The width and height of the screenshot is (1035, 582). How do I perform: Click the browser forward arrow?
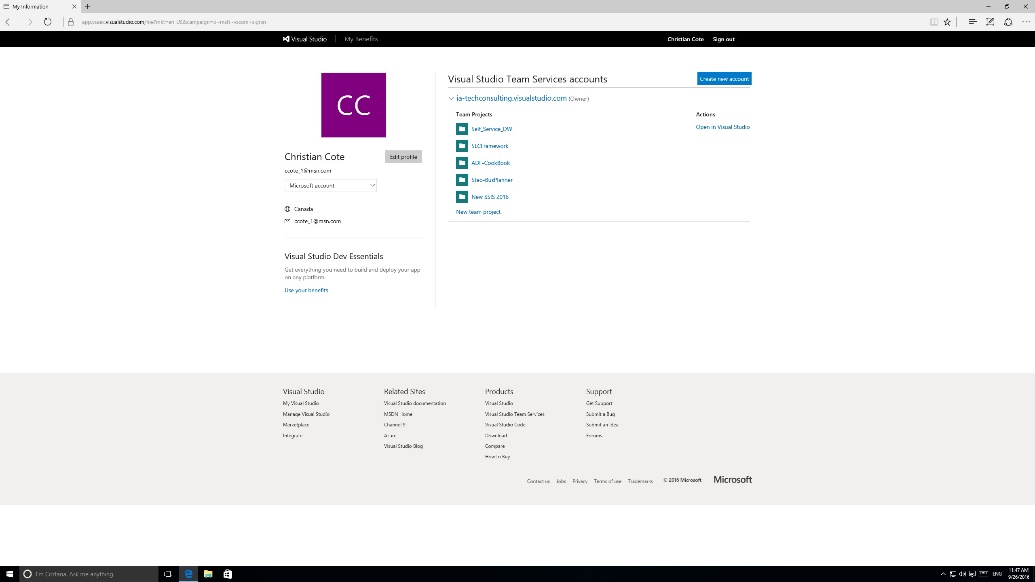click(x=29, y=22)
